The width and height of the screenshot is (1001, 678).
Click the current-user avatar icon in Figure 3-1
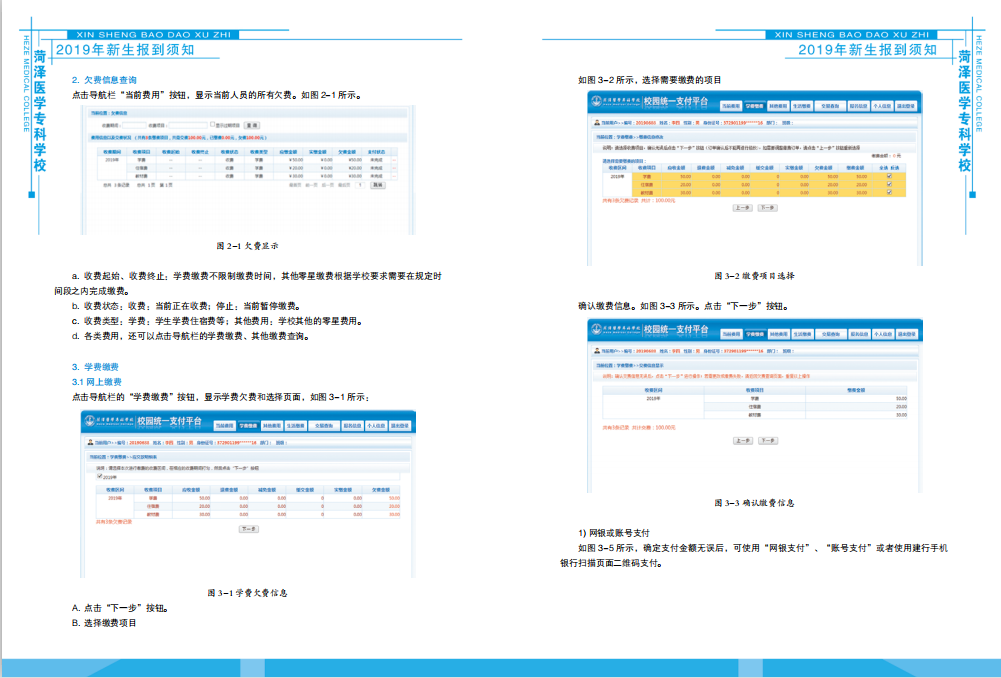click(90, 442)
